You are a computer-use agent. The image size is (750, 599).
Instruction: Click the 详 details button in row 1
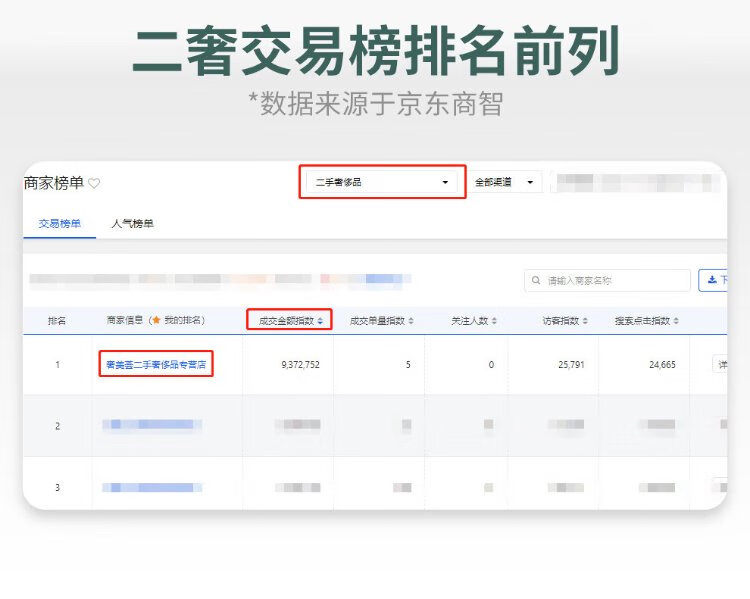(720, 365)
